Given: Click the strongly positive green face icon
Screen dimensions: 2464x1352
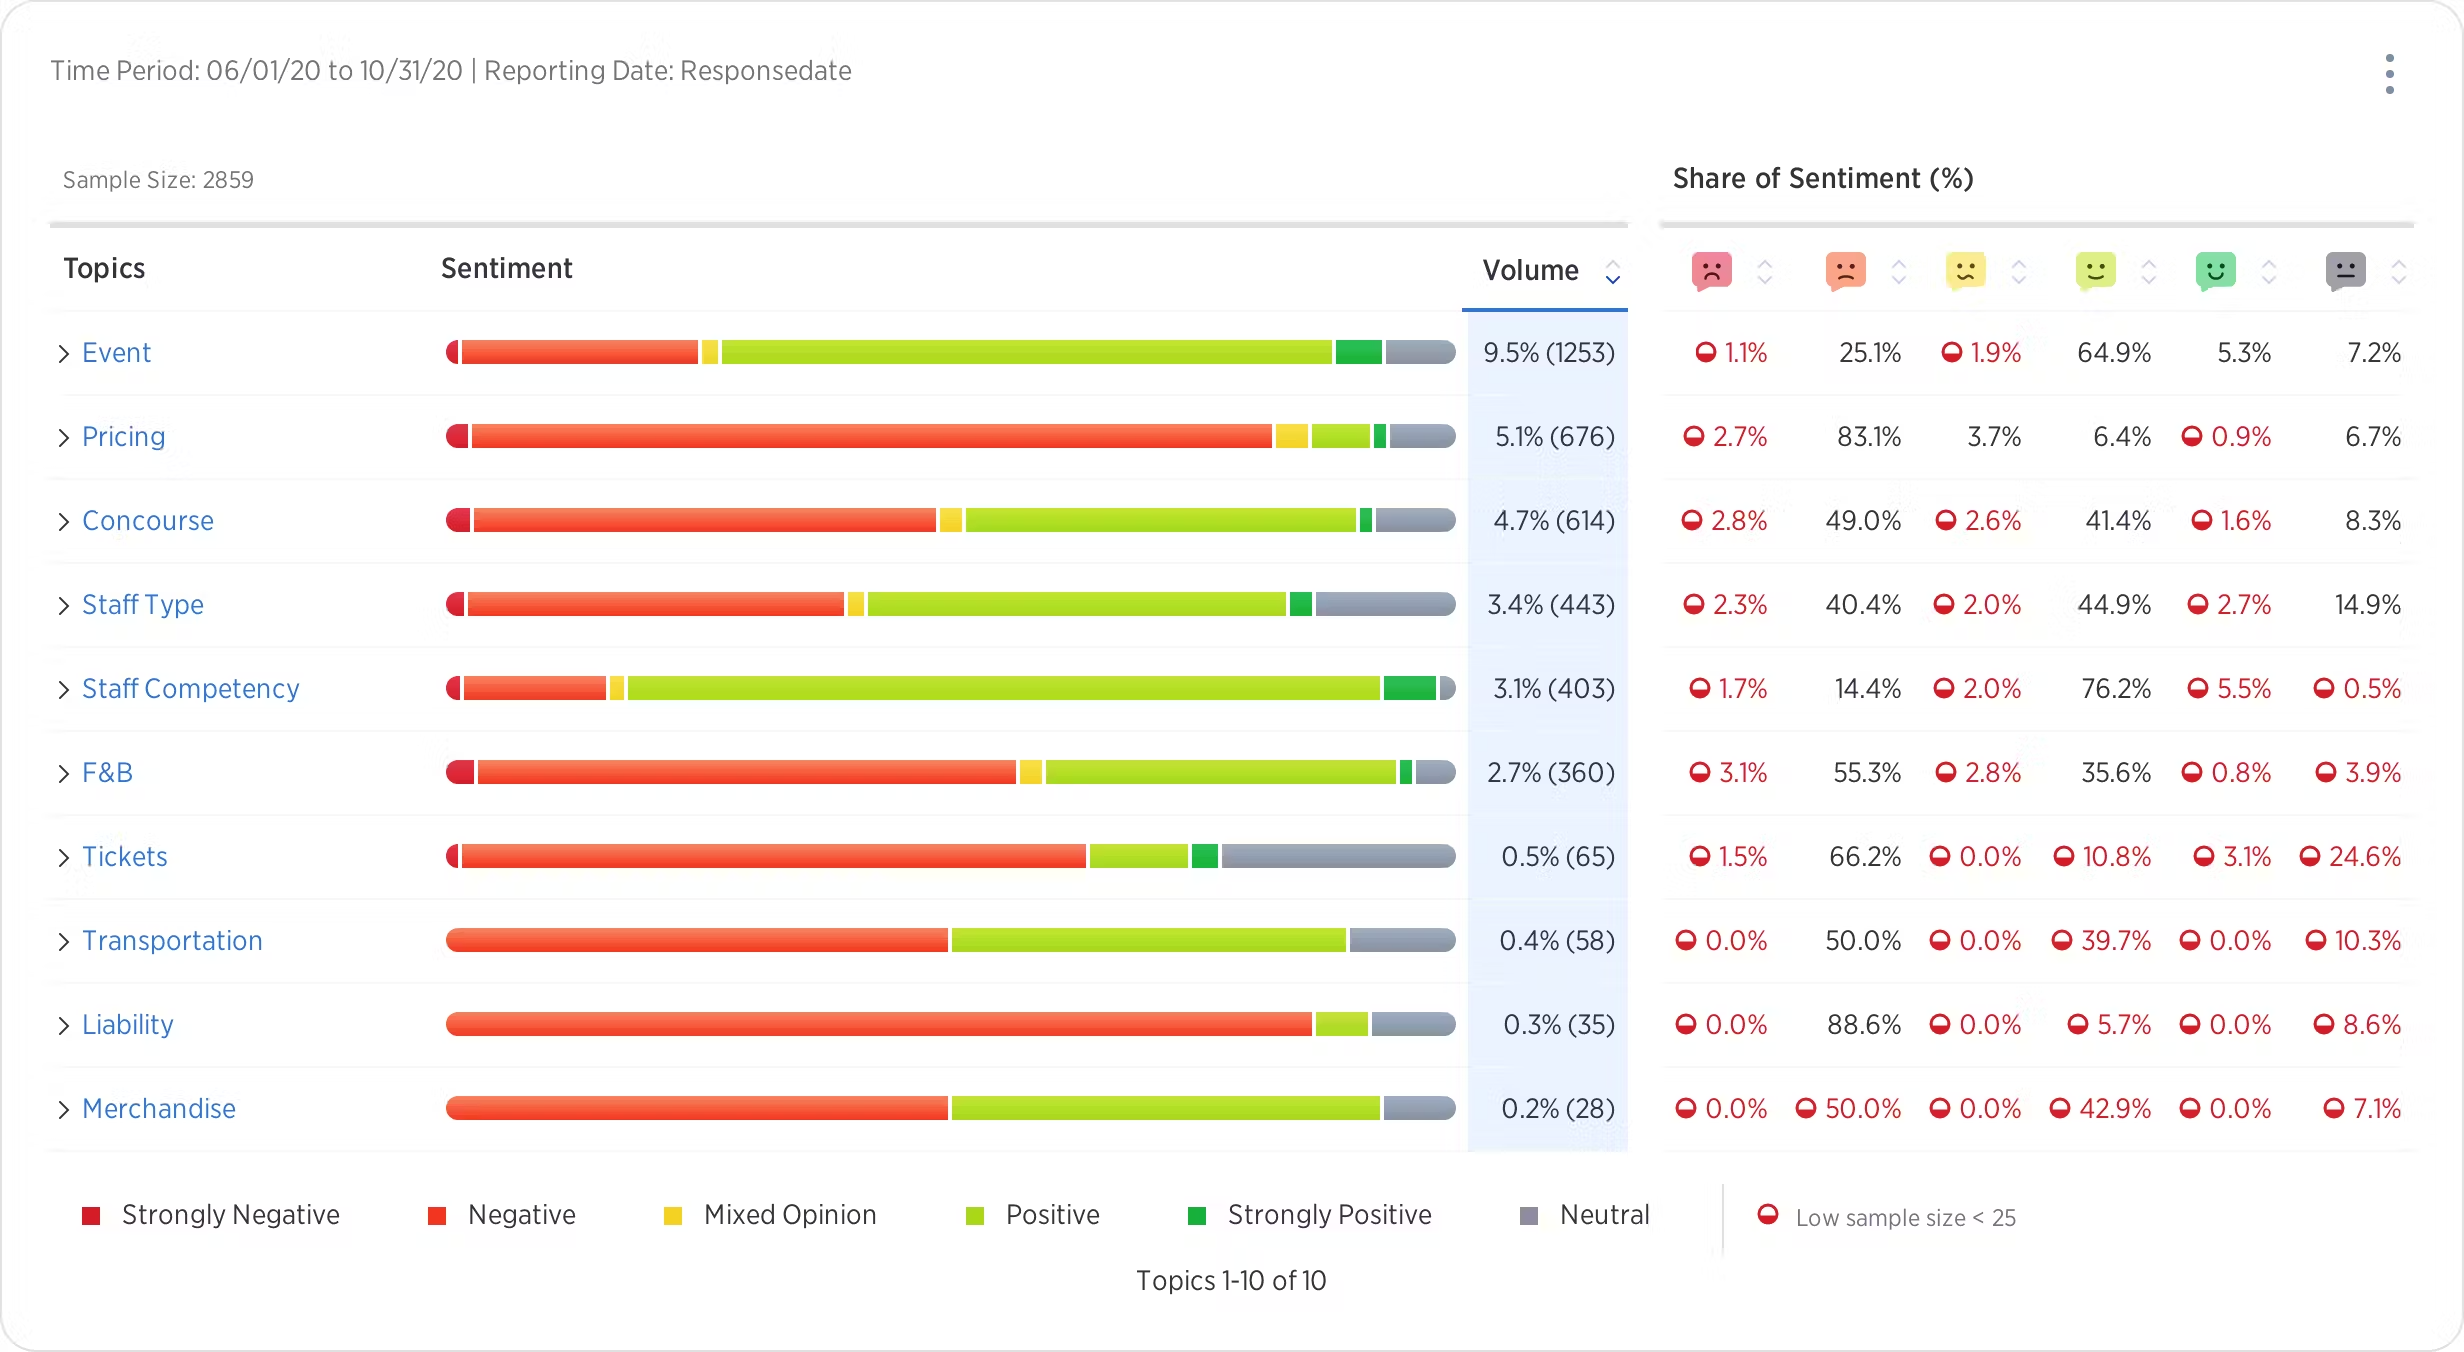Looking at the screenshot, I should pyautogui.click(x=2215, y=270).
